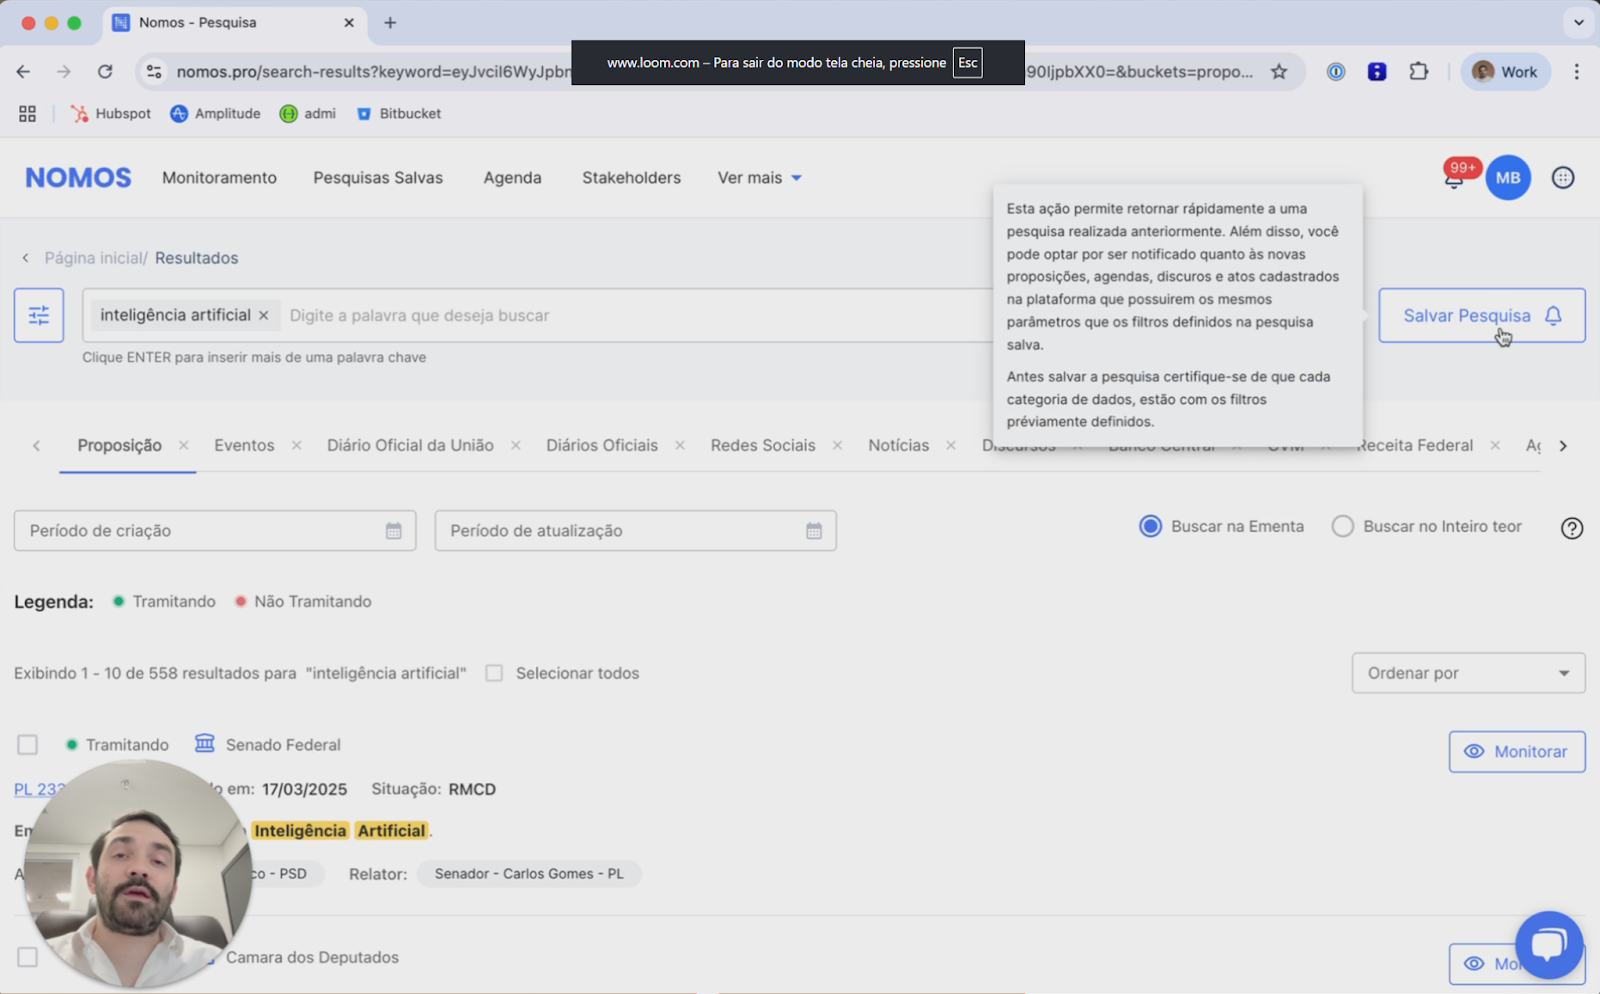1600x994 pixels.
Task: Open the Work profile menu
Action: click(1505, 71)
